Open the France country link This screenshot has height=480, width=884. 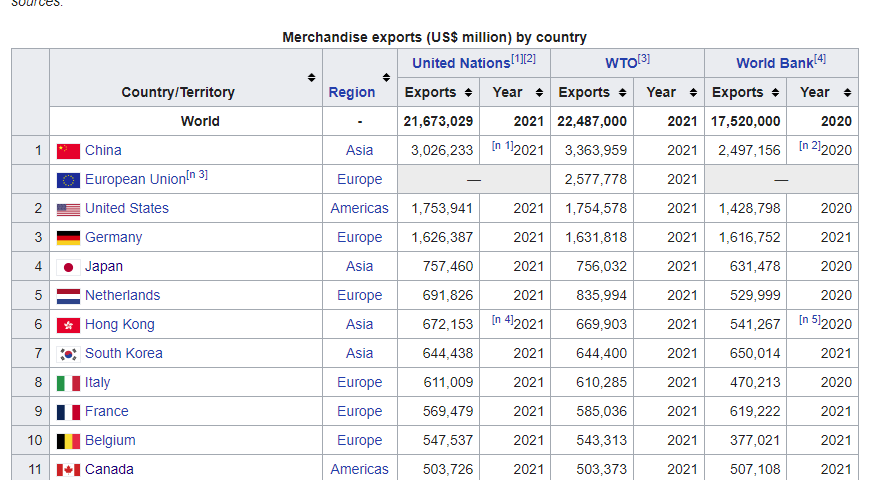point(107,412)
